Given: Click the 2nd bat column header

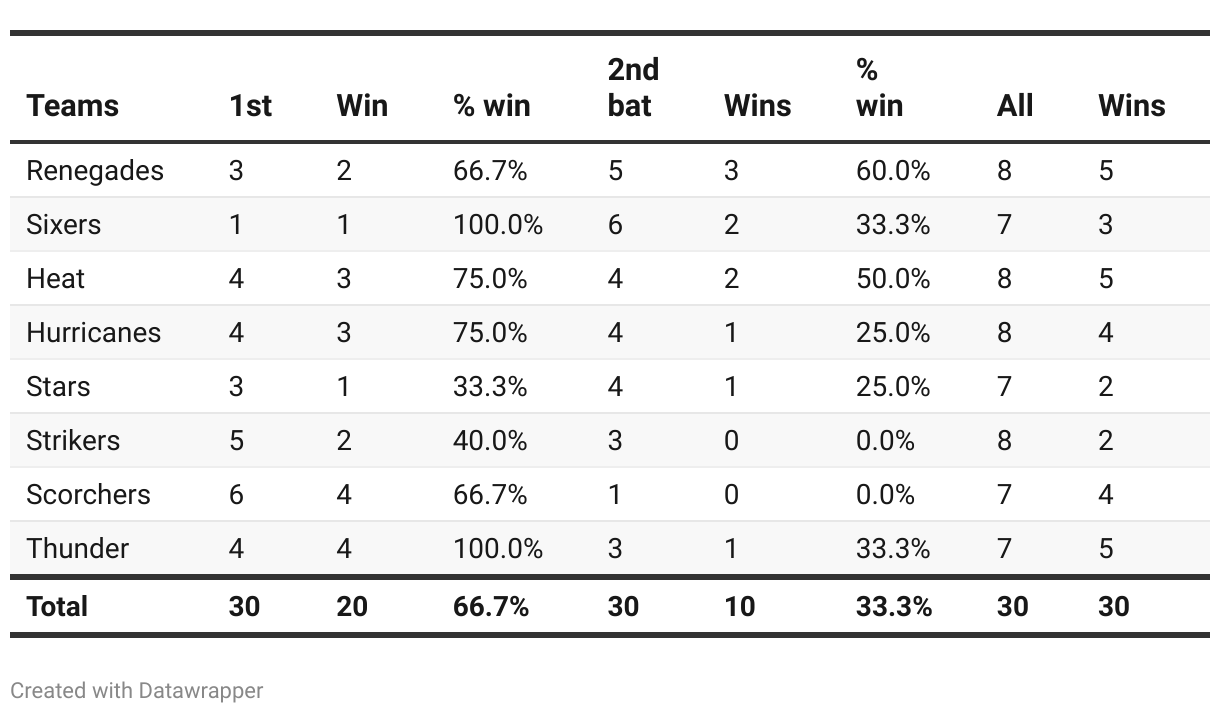Looking at the screenshot, I should pyautogui.click(x=633, y=88).
